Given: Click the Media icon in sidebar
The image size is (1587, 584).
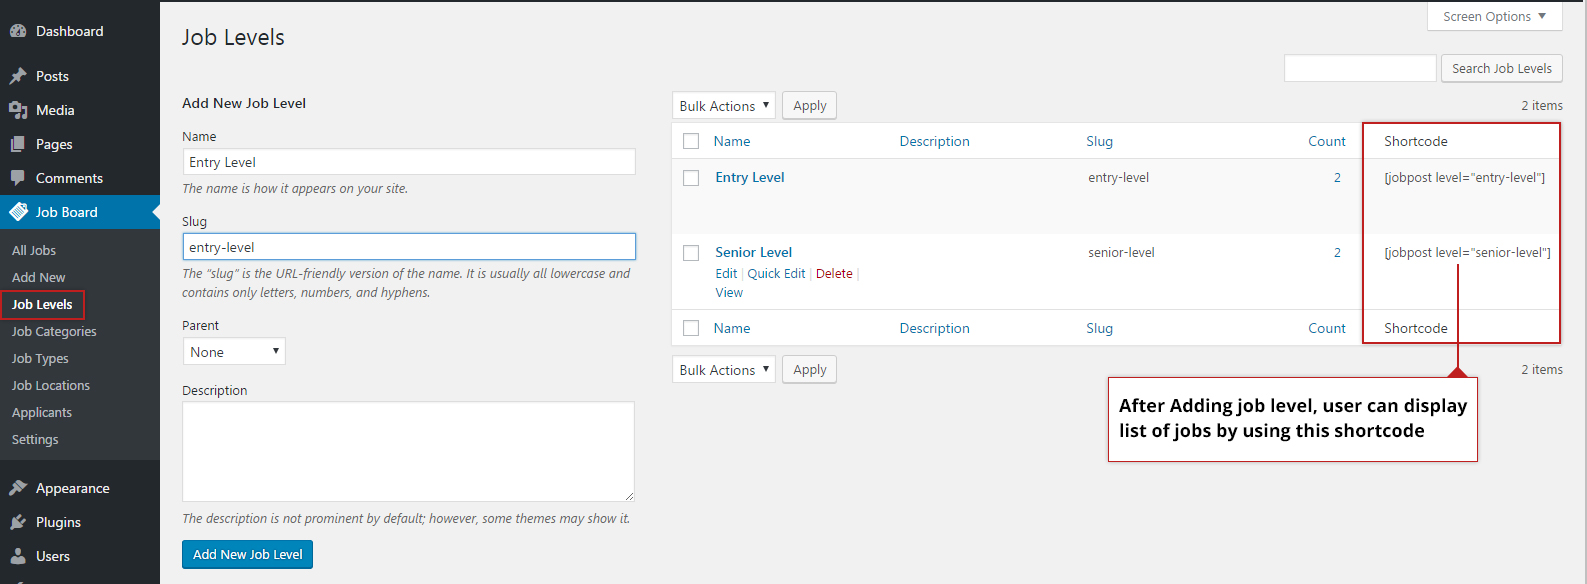Looking at the screenshot, I should click(x=18, y=110).
